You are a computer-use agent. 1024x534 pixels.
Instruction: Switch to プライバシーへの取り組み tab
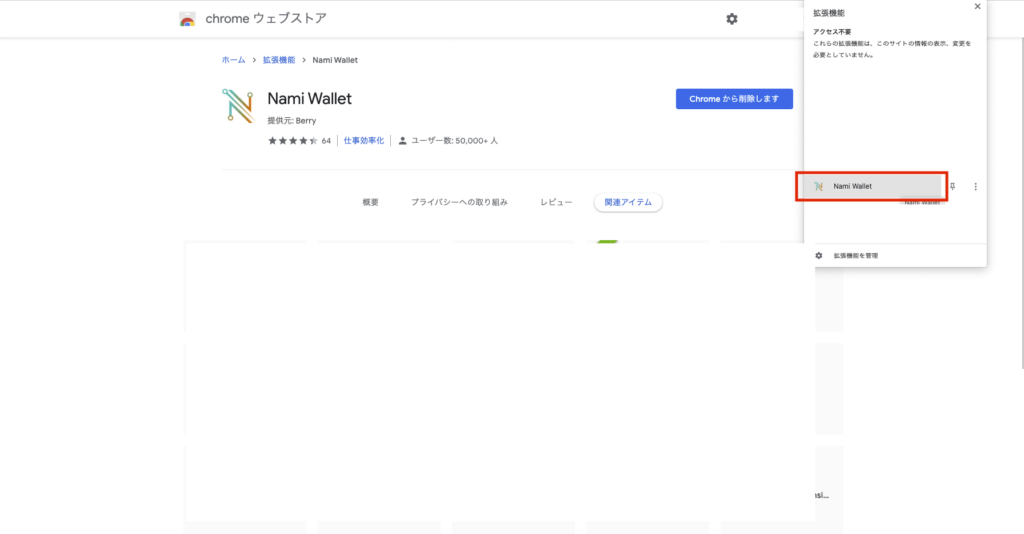459,202
